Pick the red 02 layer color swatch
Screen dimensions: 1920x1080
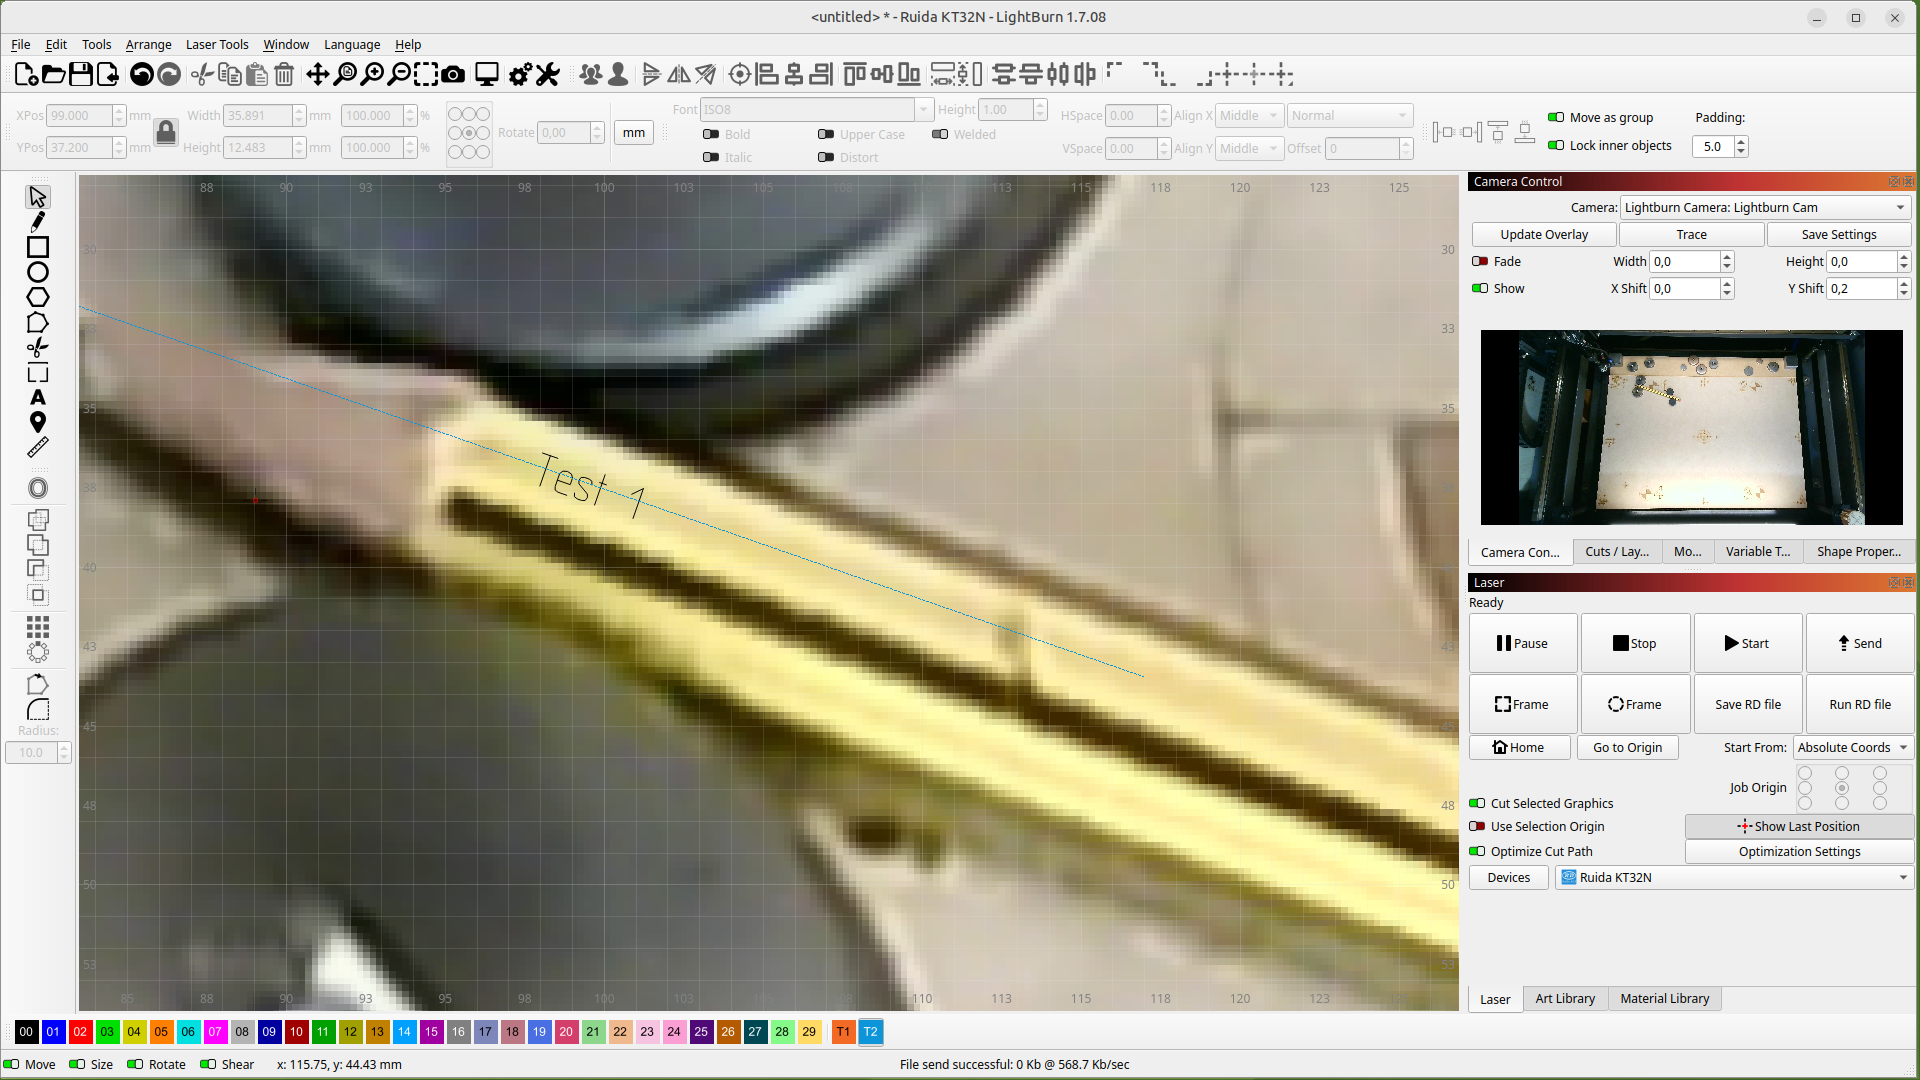80,1031
